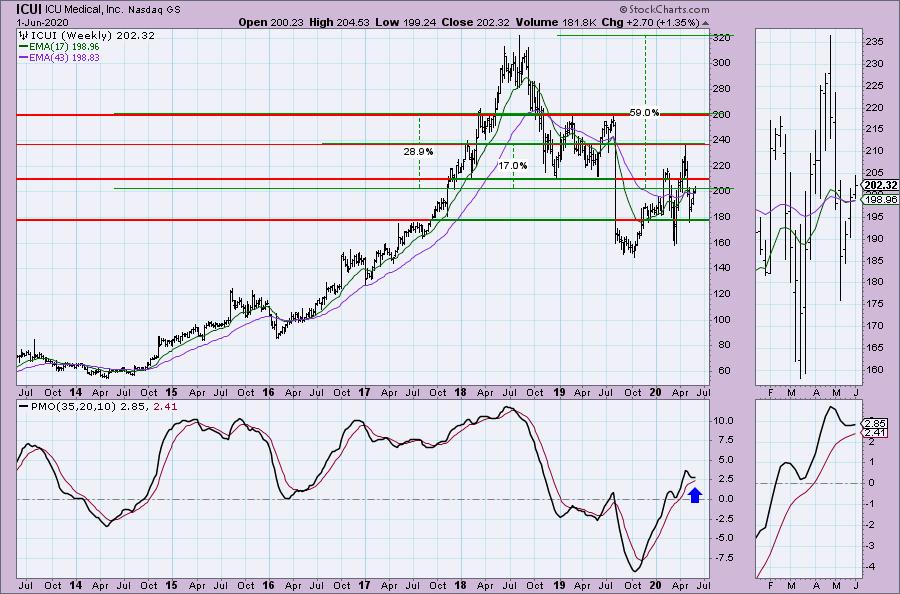Click the ICUI ticker symbol in header
This screenshot has height=594, width=900.
29,9
